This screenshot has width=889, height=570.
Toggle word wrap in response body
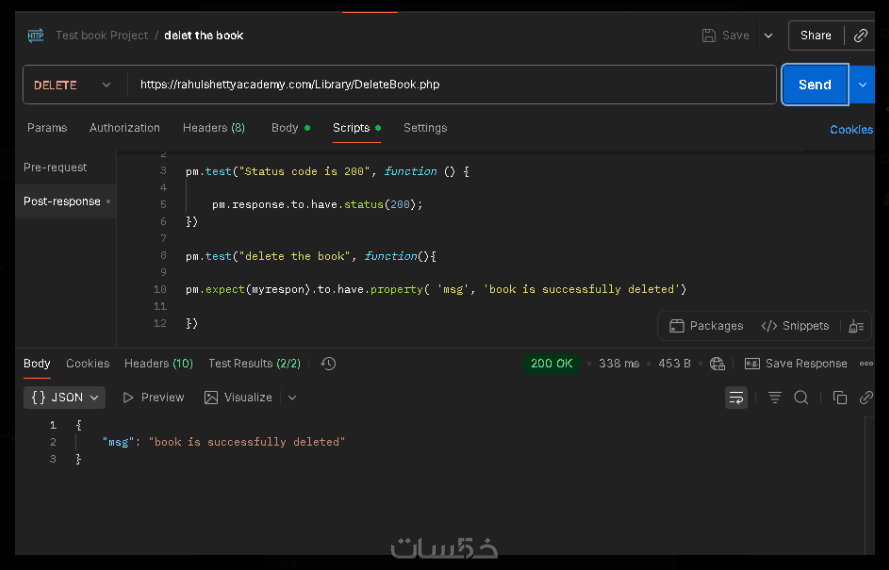tap(736, 398)
